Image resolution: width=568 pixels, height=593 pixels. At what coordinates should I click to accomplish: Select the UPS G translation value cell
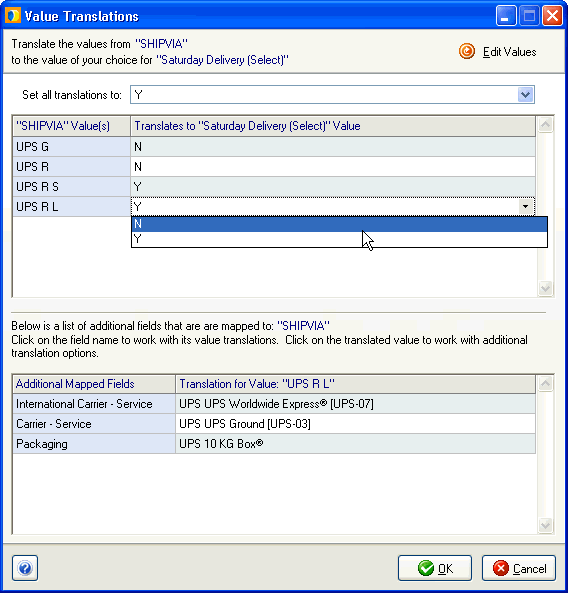click(333, 147)
